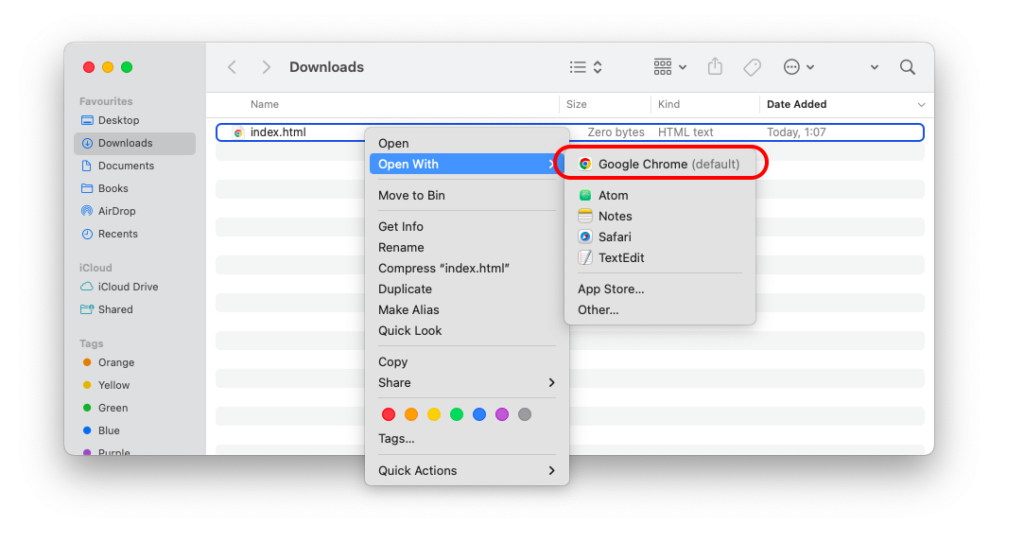Expand the Share submenu
Image resolution: width=1024 pixels, height=543 pixels.
(466, 383)
